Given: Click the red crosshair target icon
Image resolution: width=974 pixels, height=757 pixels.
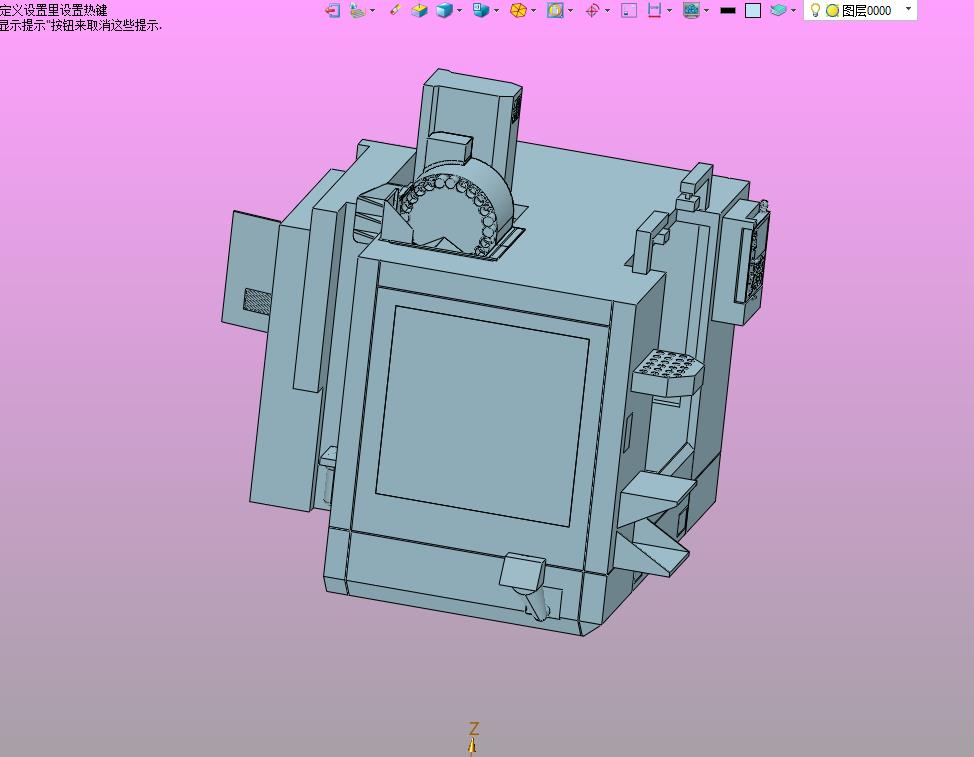Looking at the screenshot, I should click(x=592, y=11).
